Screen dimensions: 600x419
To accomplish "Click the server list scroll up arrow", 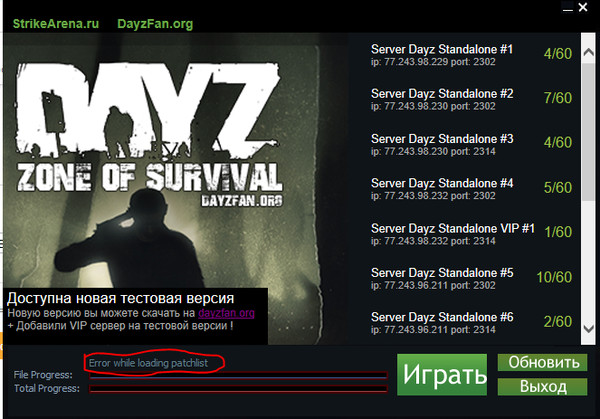I will (x=589, y=53).
